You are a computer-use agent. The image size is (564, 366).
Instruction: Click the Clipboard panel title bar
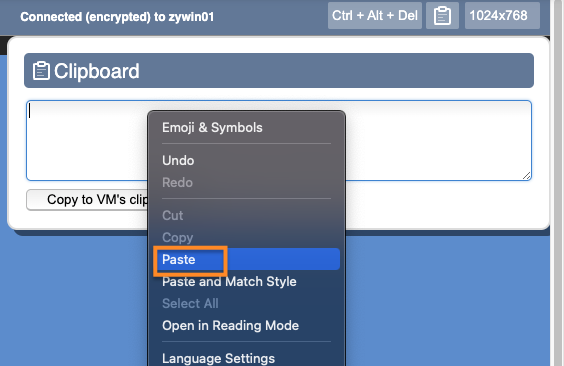coord(279,70)
